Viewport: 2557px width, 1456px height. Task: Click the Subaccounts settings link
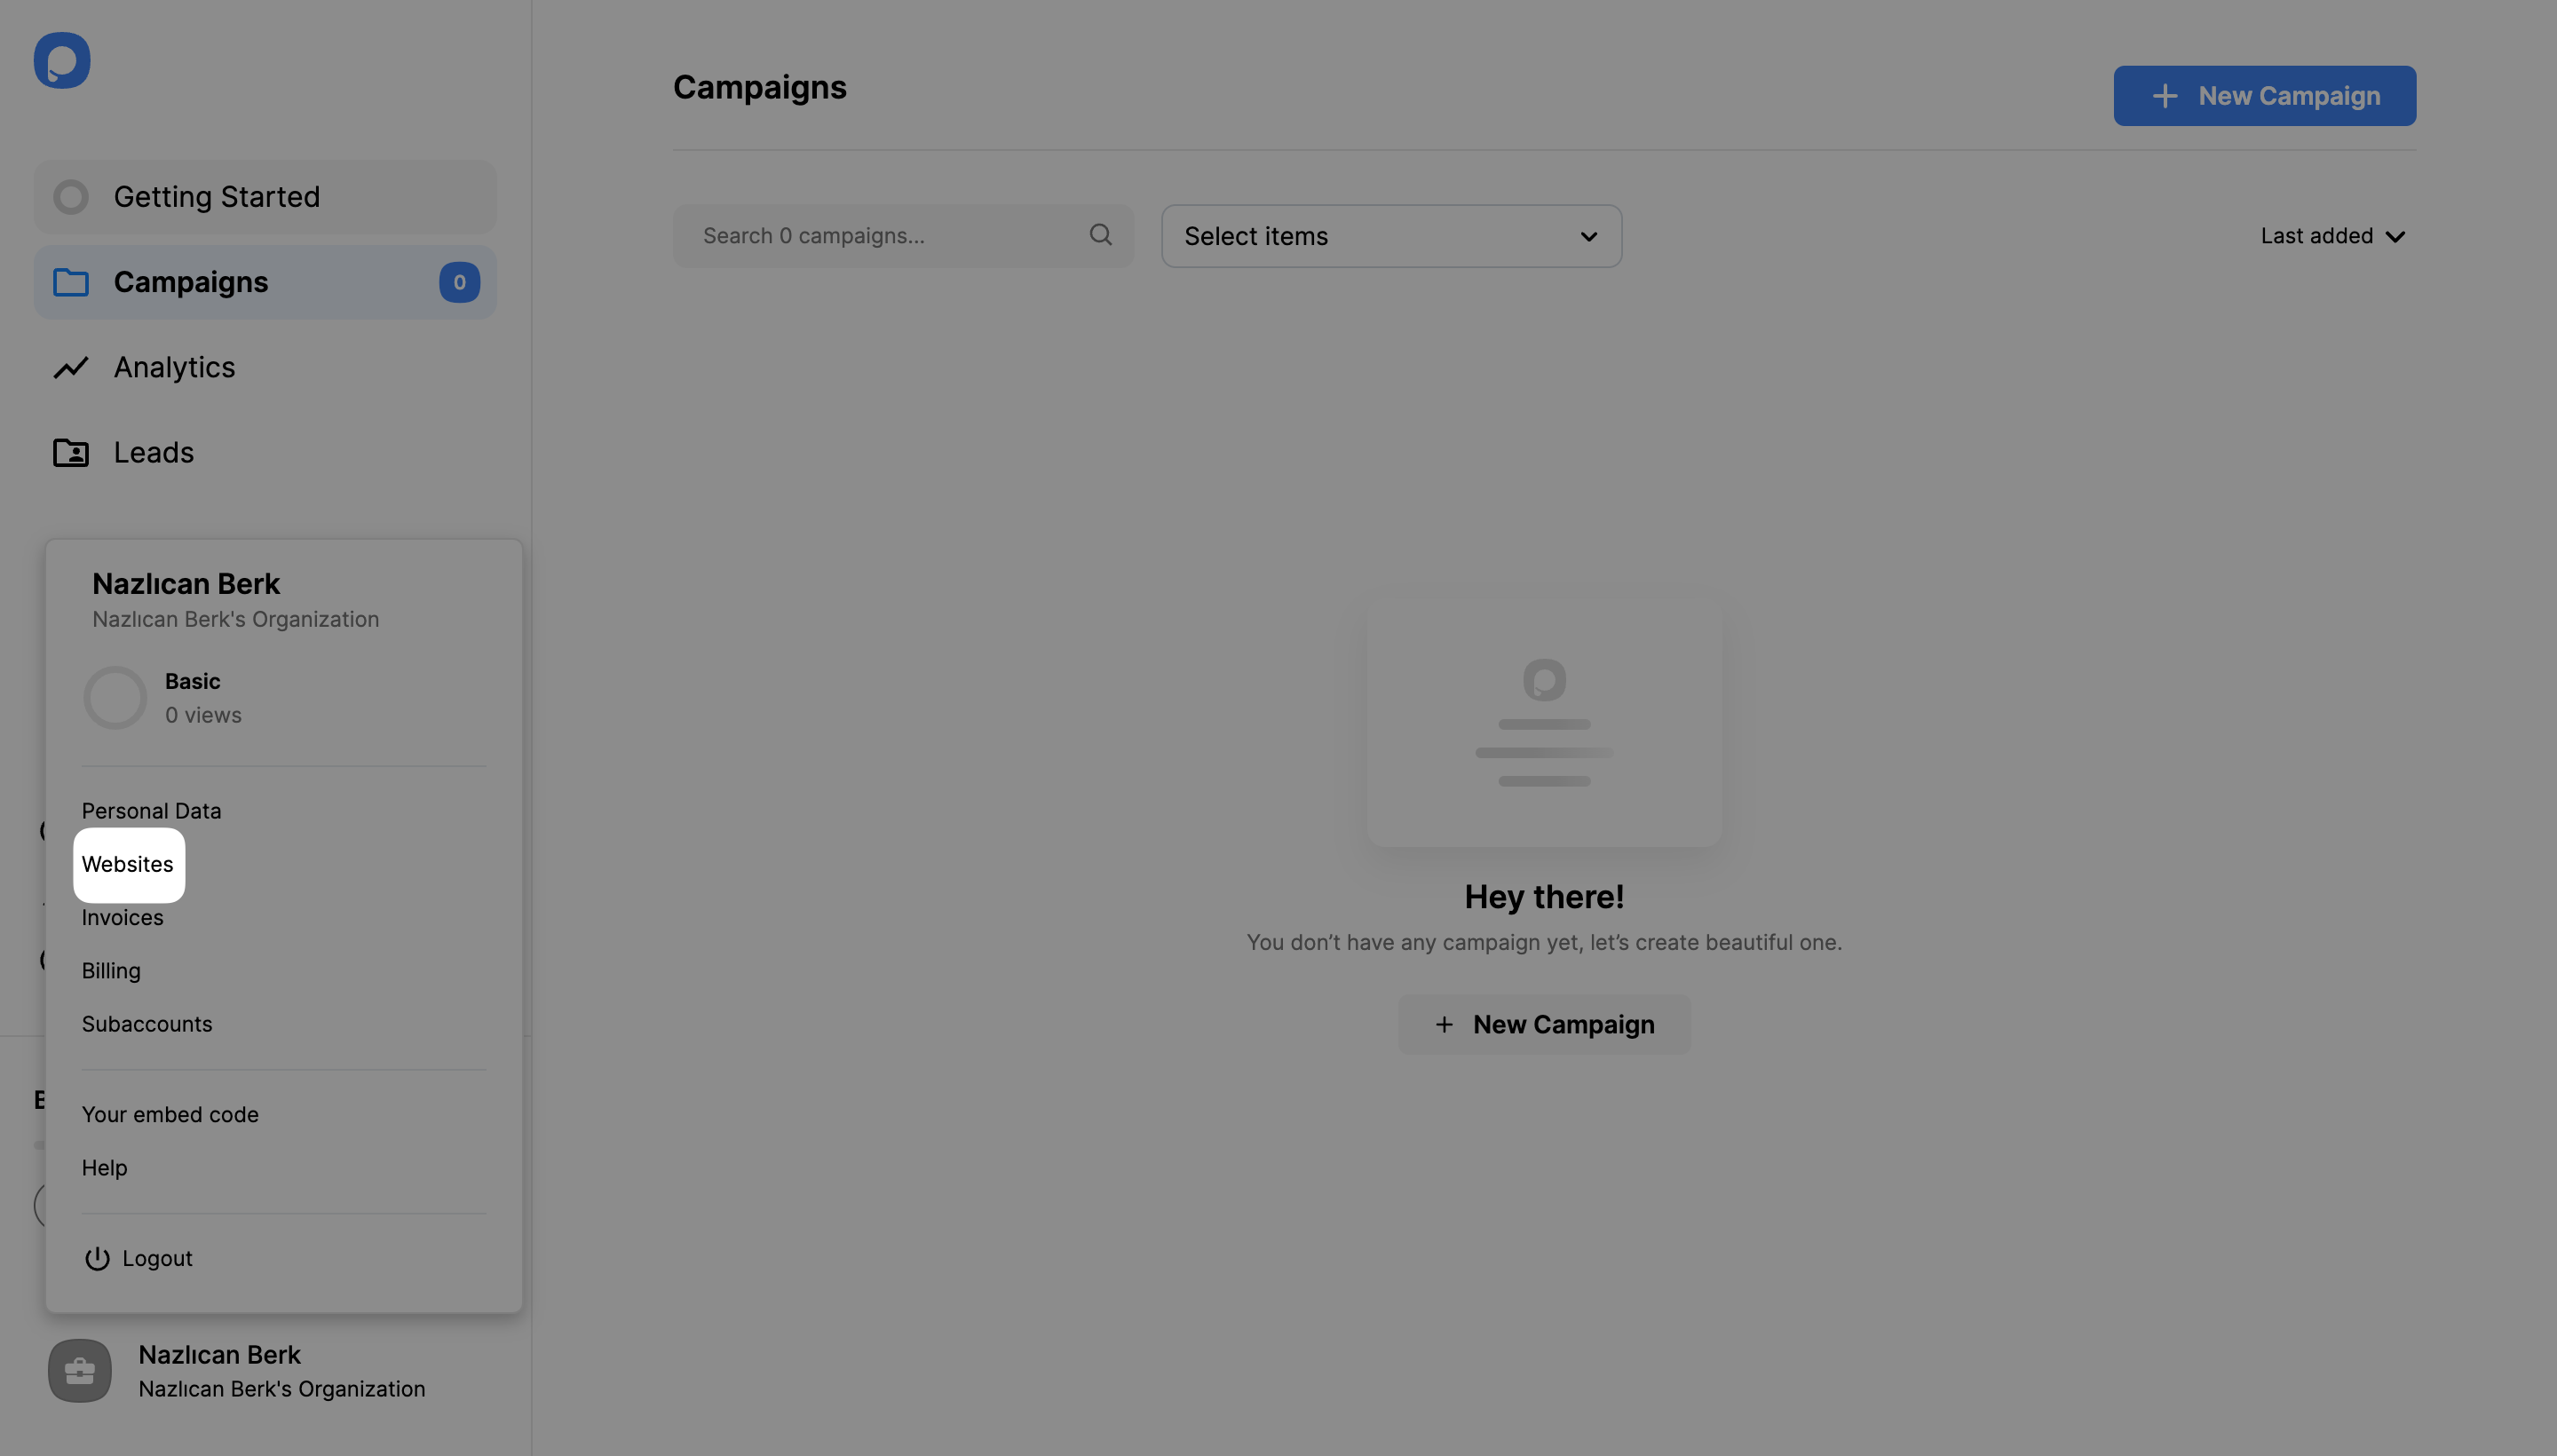click(147, 1024)
